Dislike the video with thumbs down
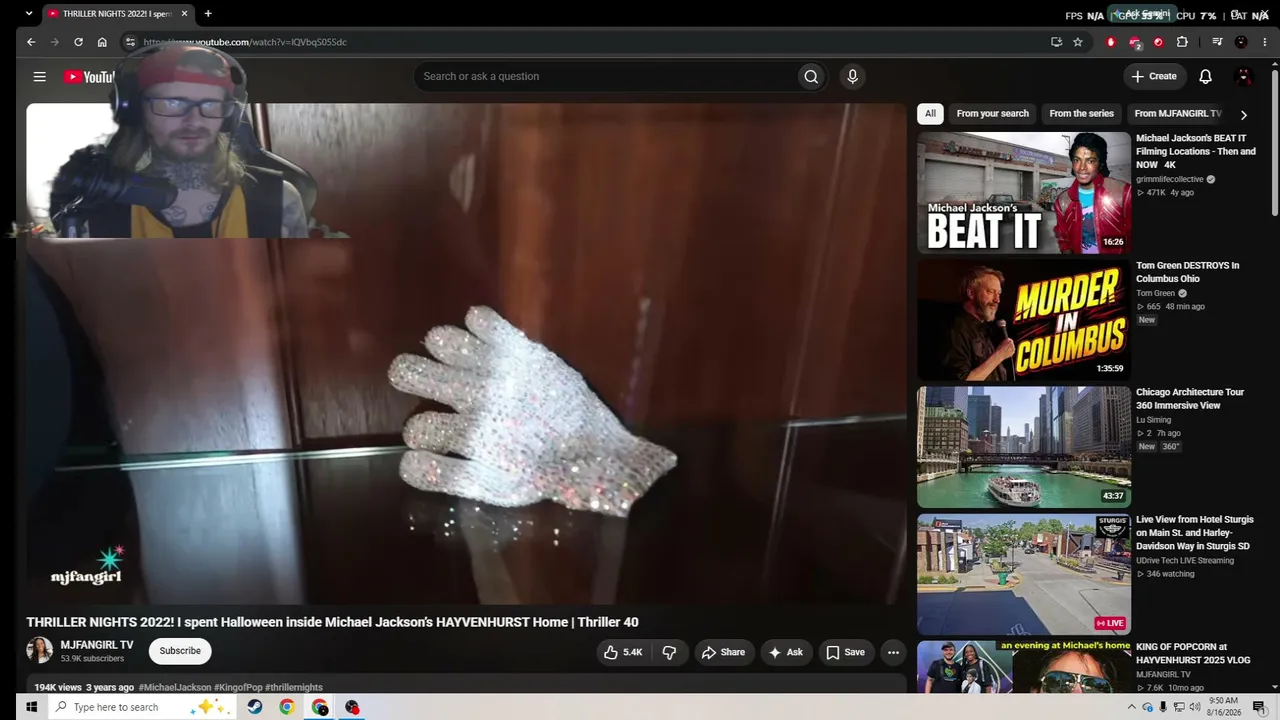Viewport: 1280px width, 720px height. (x=669, y=652)
